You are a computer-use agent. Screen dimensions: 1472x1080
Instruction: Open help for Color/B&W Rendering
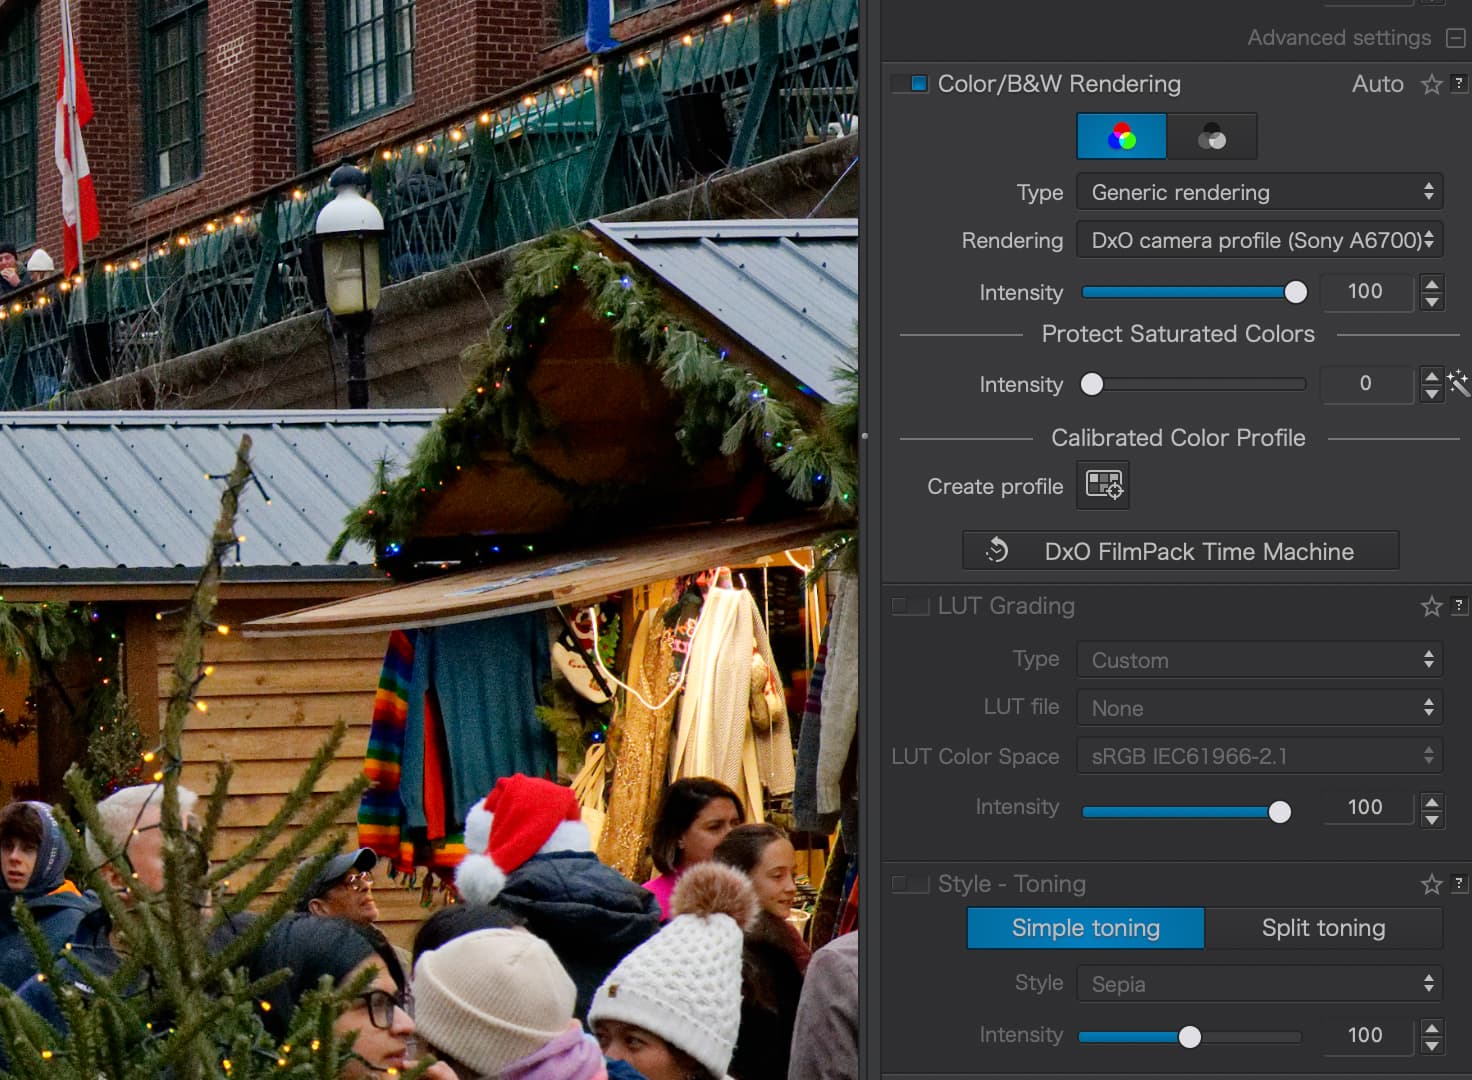pos(1459,84)
